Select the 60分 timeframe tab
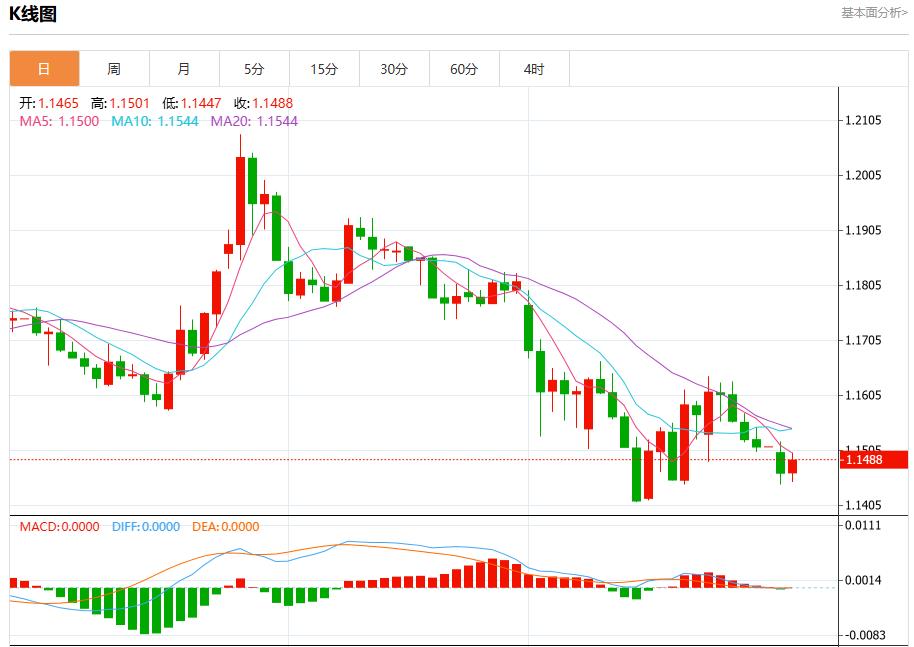 [x=464, y=69]
